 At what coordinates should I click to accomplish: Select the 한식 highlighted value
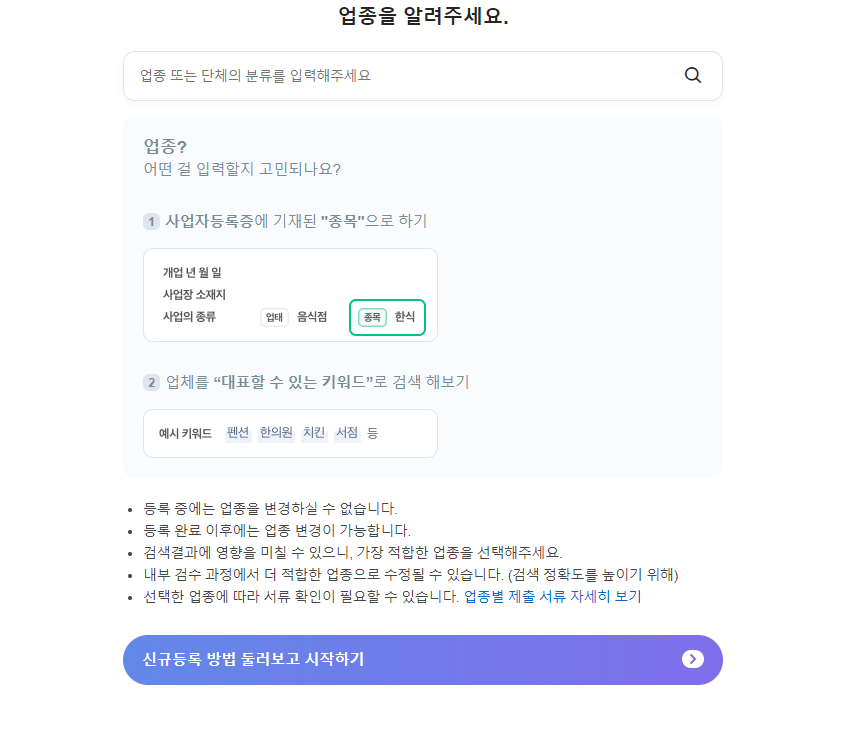click(x=405, y=316)
